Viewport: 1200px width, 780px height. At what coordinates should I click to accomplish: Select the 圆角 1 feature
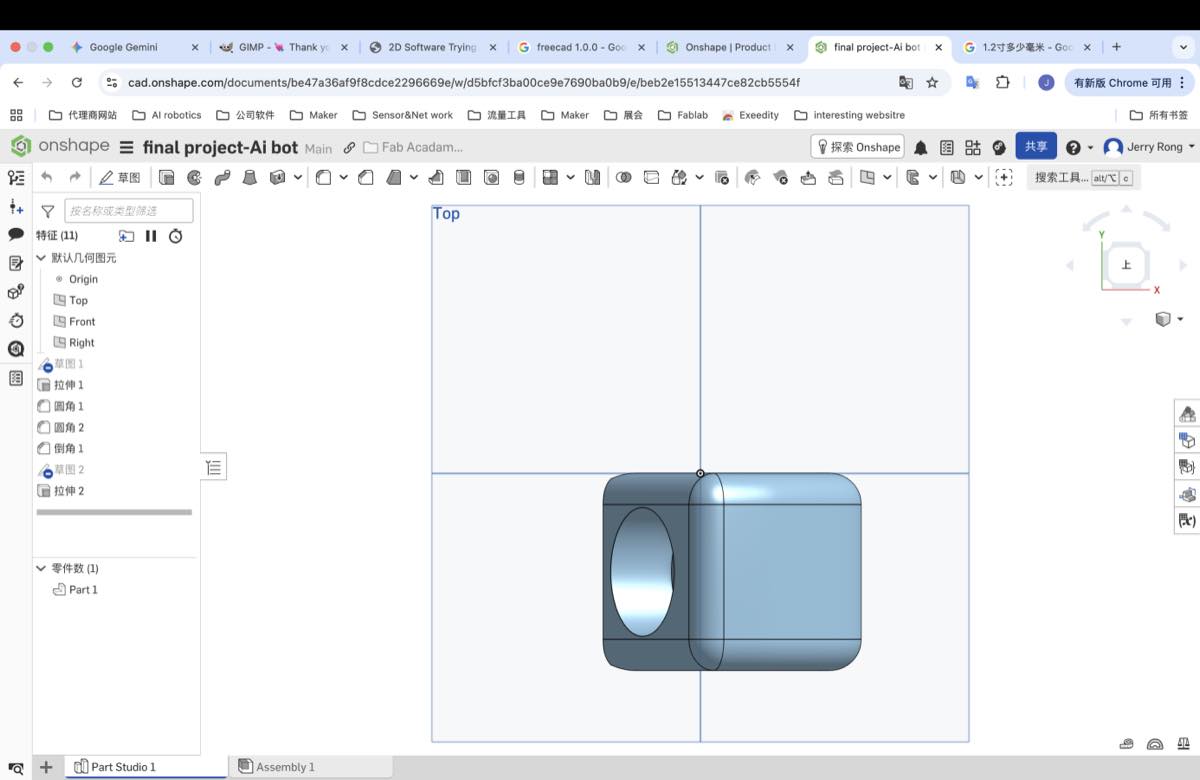[x=69, y=406]
